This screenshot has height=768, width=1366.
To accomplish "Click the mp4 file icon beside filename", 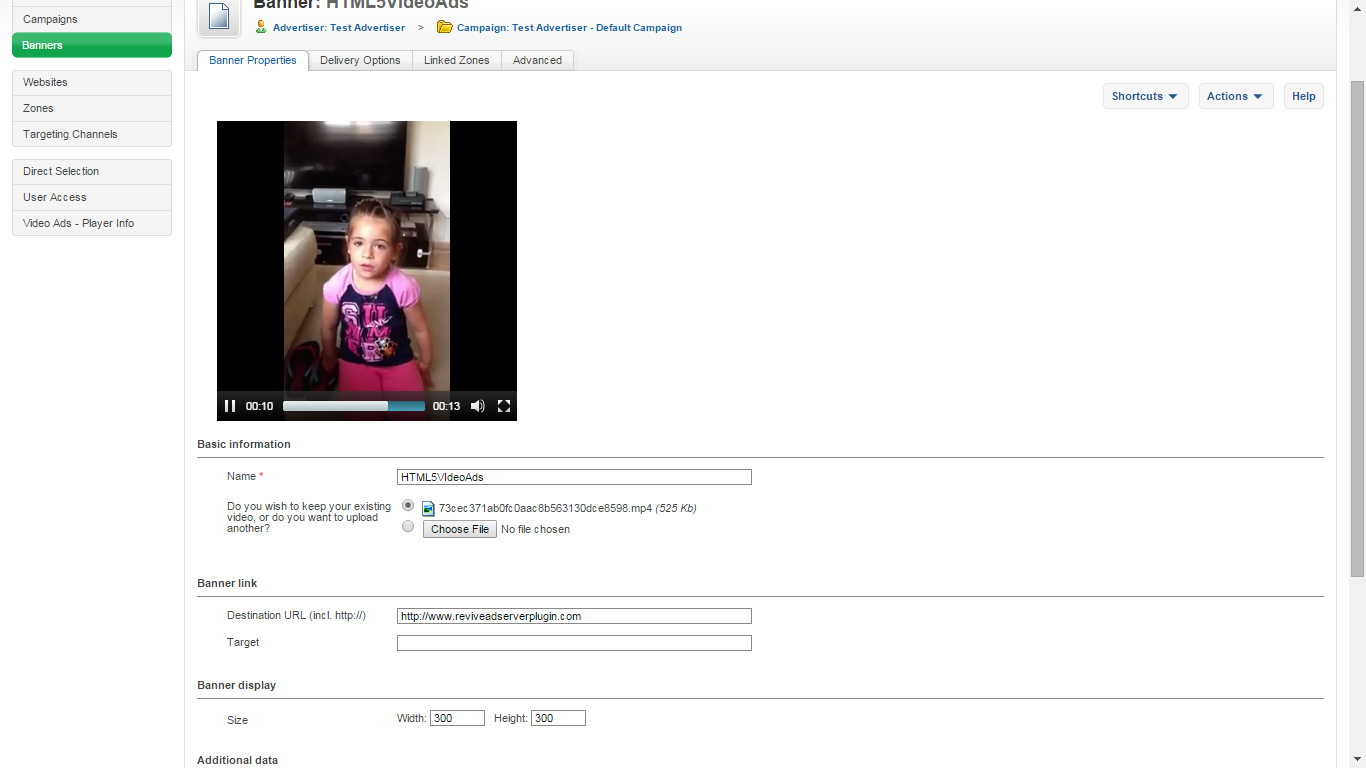I will click(x=429, y=509).
